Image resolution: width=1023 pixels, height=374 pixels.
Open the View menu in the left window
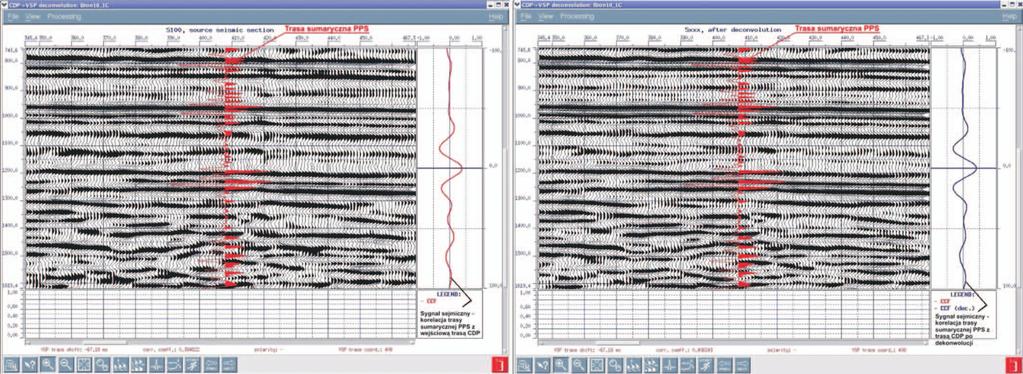[33, 16]
